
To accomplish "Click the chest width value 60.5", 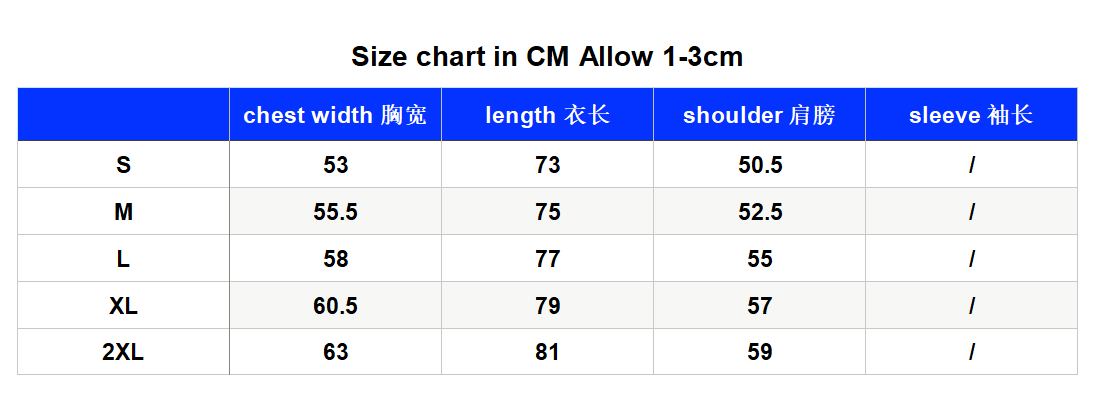I will tap(335, 305).
